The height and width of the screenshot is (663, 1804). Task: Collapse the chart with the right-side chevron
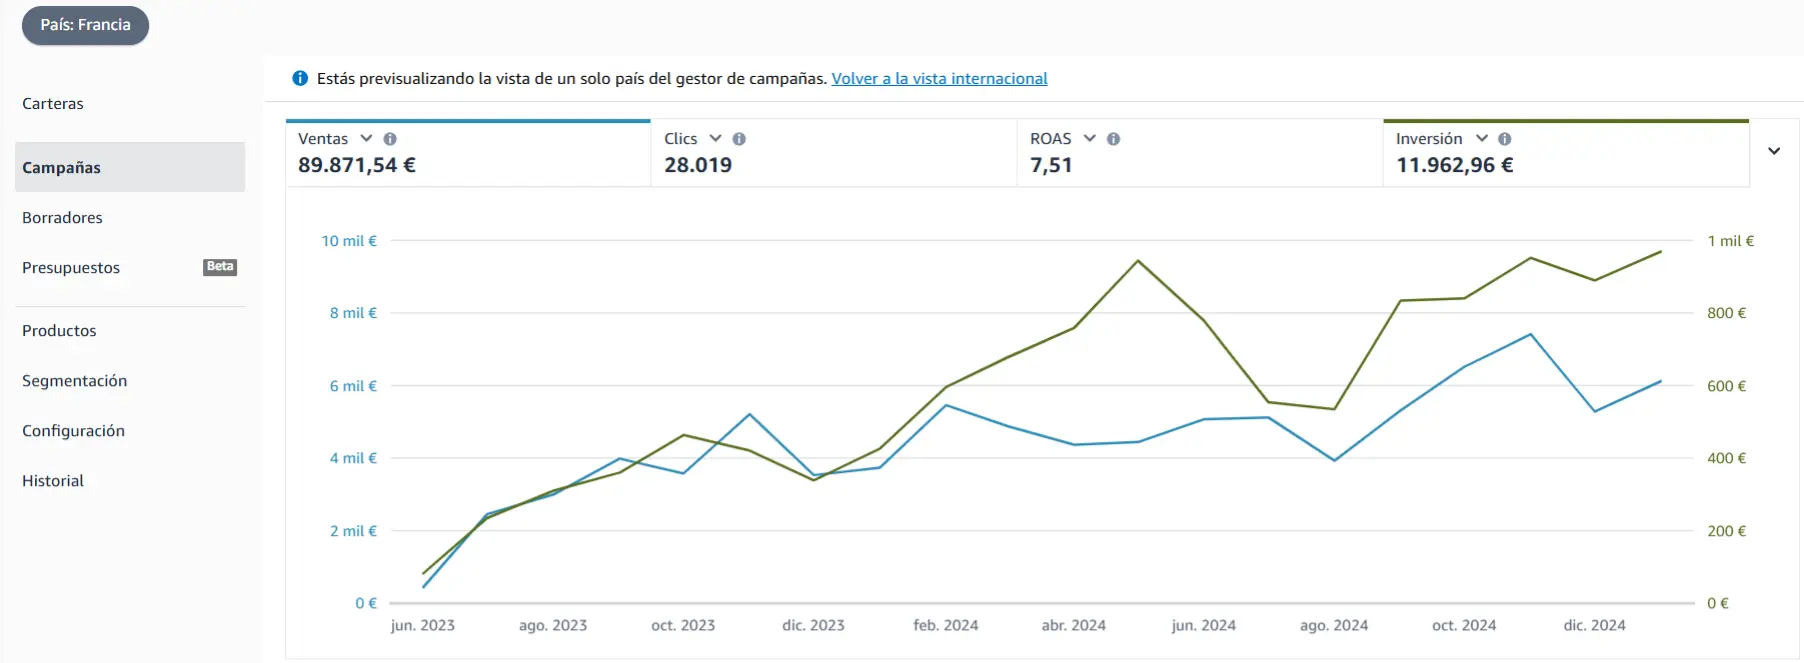[1774, 151]
